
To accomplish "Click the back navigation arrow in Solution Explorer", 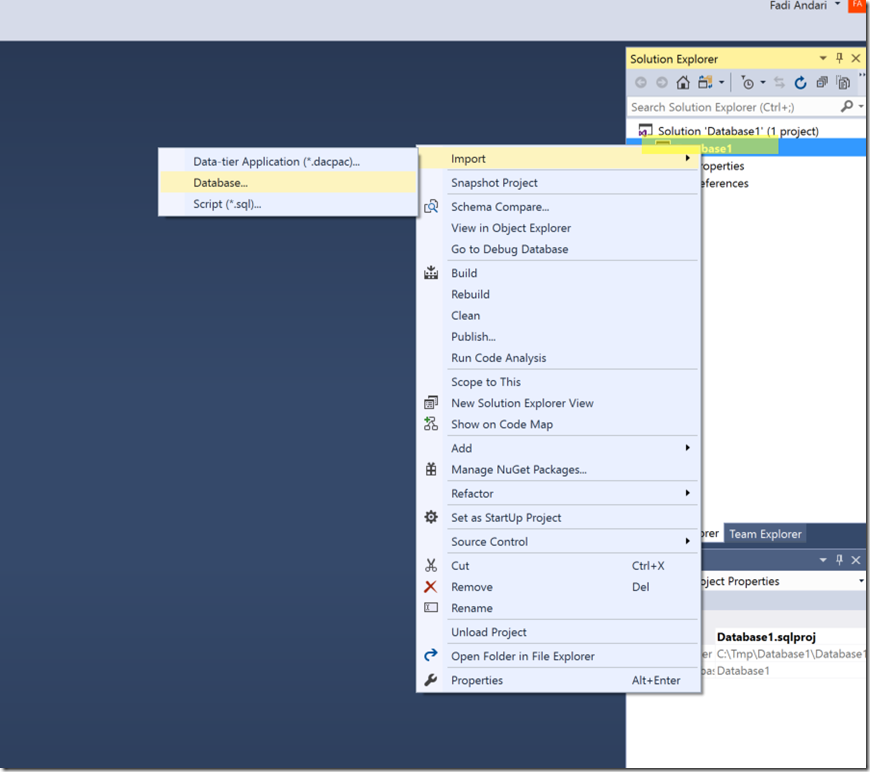I will [x=641, y=83].
